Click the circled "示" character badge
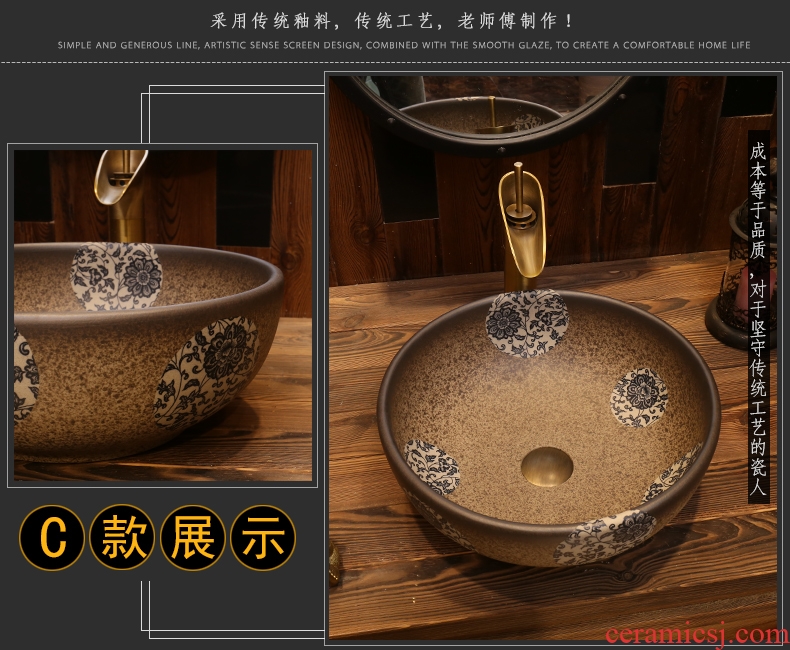 click(x=263, y=537)
